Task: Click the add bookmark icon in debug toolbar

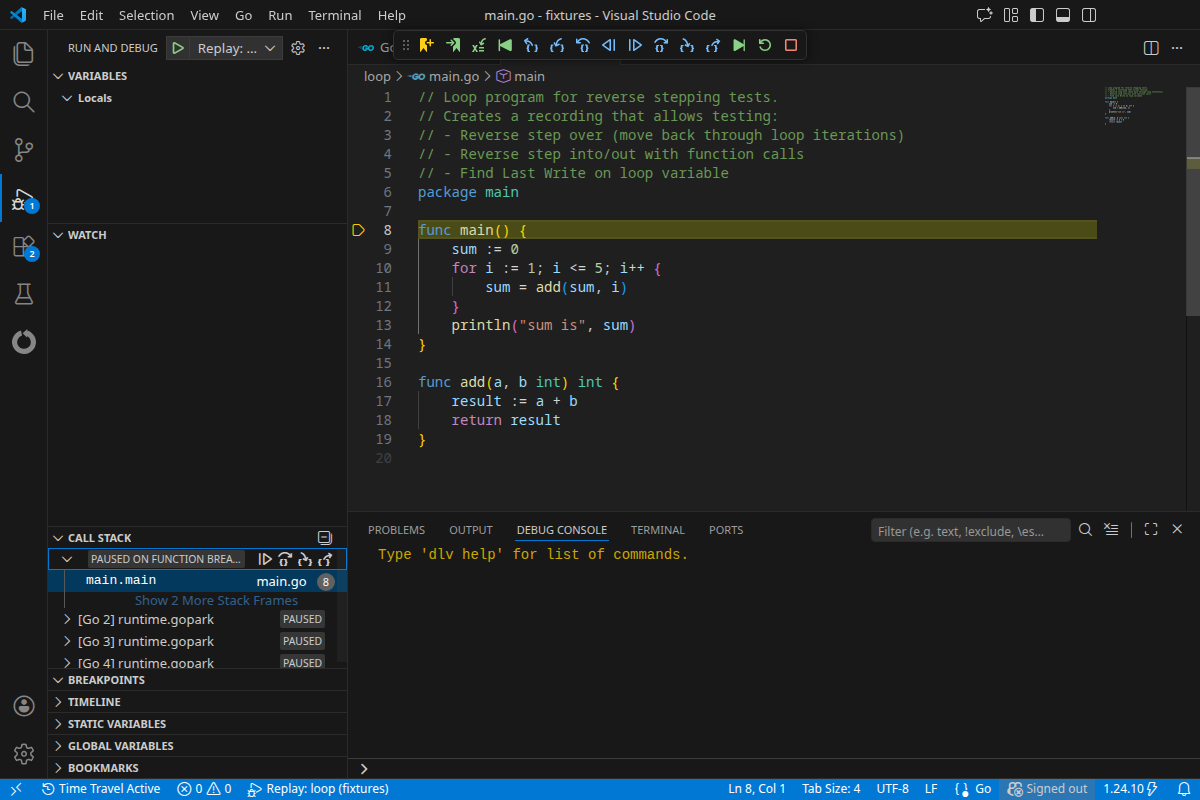Action: 427,45
